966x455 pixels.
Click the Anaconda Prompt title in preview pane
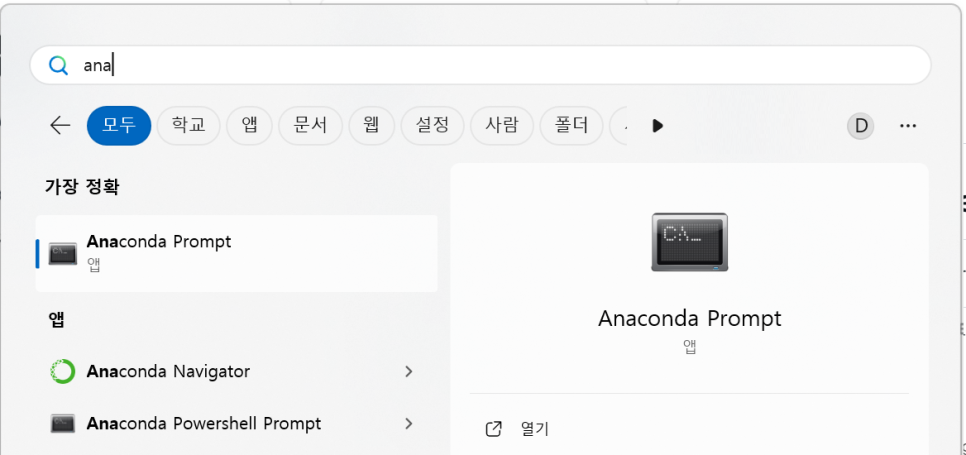(689, 318)
